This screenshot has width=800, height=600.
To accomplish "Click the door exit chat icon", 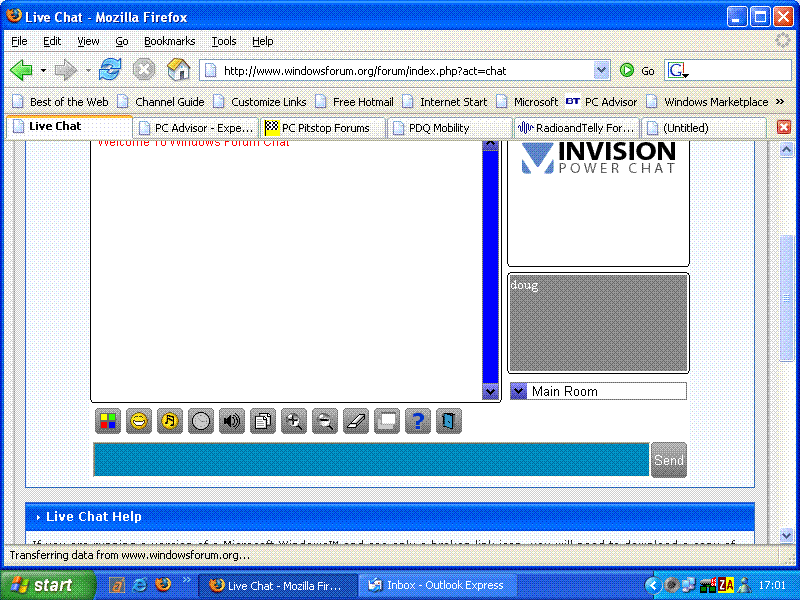I will click(449, 421).
